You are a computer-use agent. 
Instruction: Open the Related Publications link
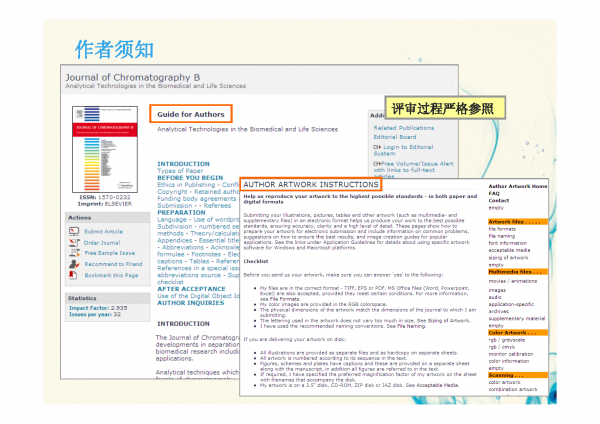pos(404,128)
